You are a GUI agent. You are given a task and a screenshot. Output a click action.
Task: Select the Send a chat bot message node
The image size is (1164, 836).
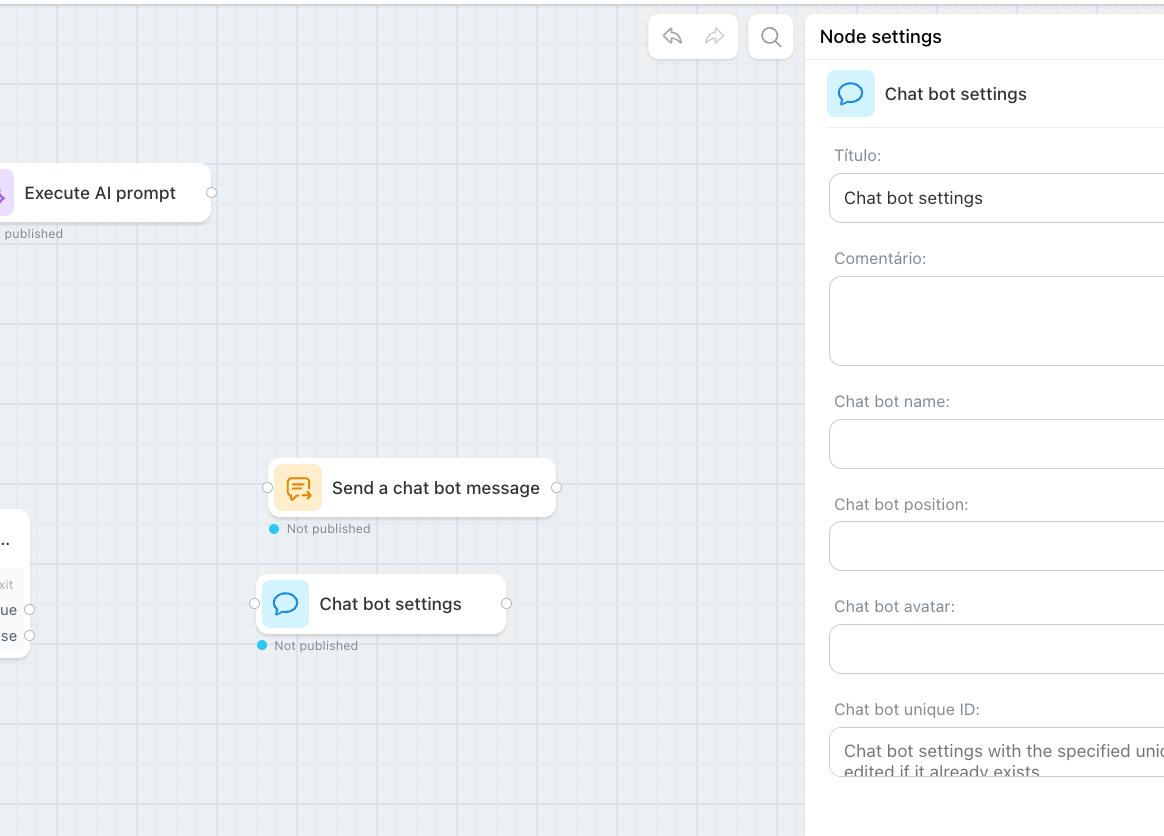(435, 488)
